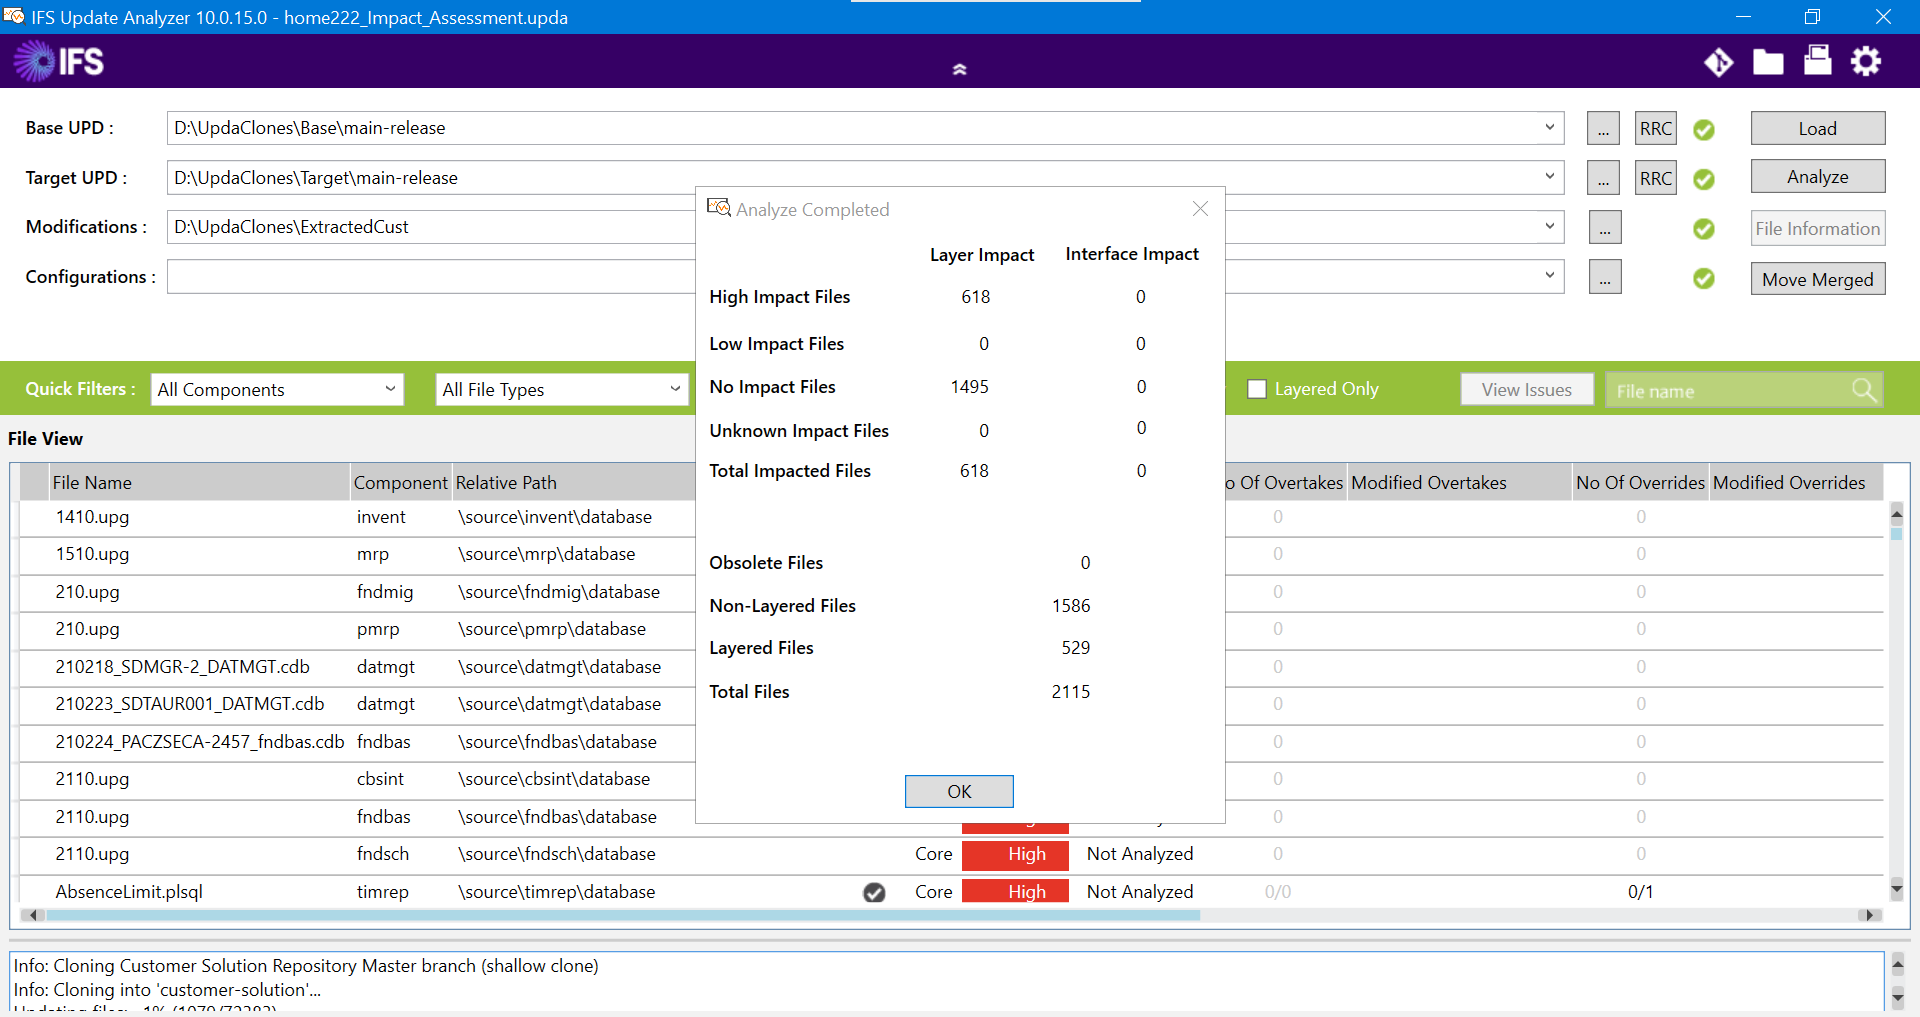The height and width of the screenshot is (1017, 1920).
Task: Click file table scroll-up arrow
Action: pyautogui.click(x=1896, y=514)
